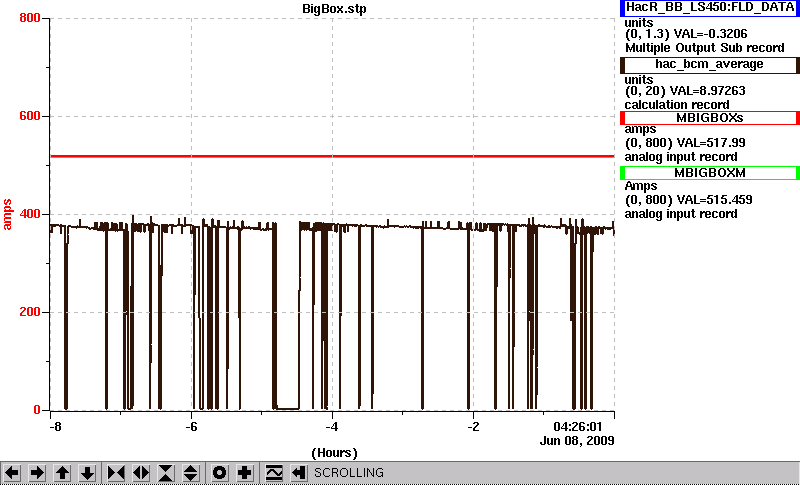Click the 400 tick label on the y-axis

30,214
